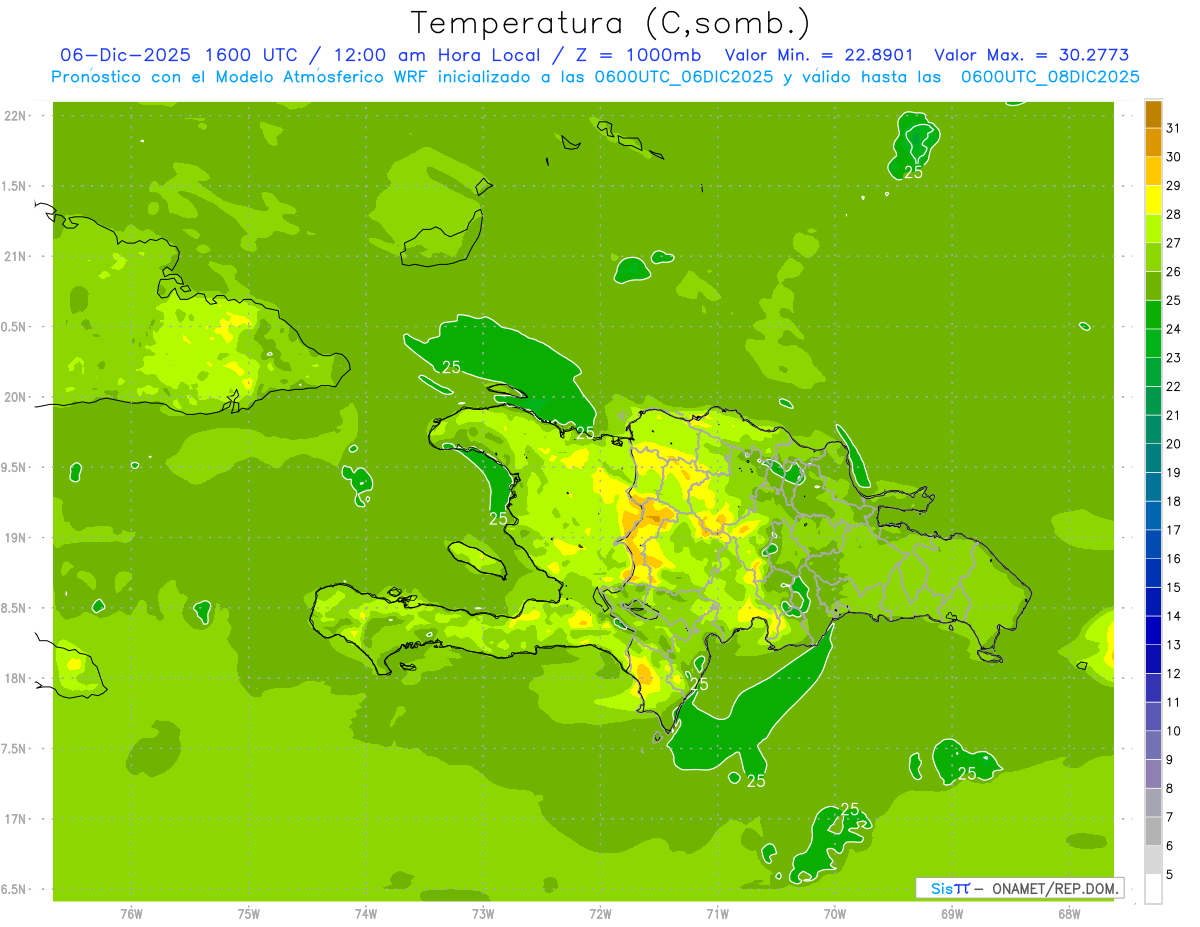Pick the legend color band between 9 and 10

pos(1153,746)
